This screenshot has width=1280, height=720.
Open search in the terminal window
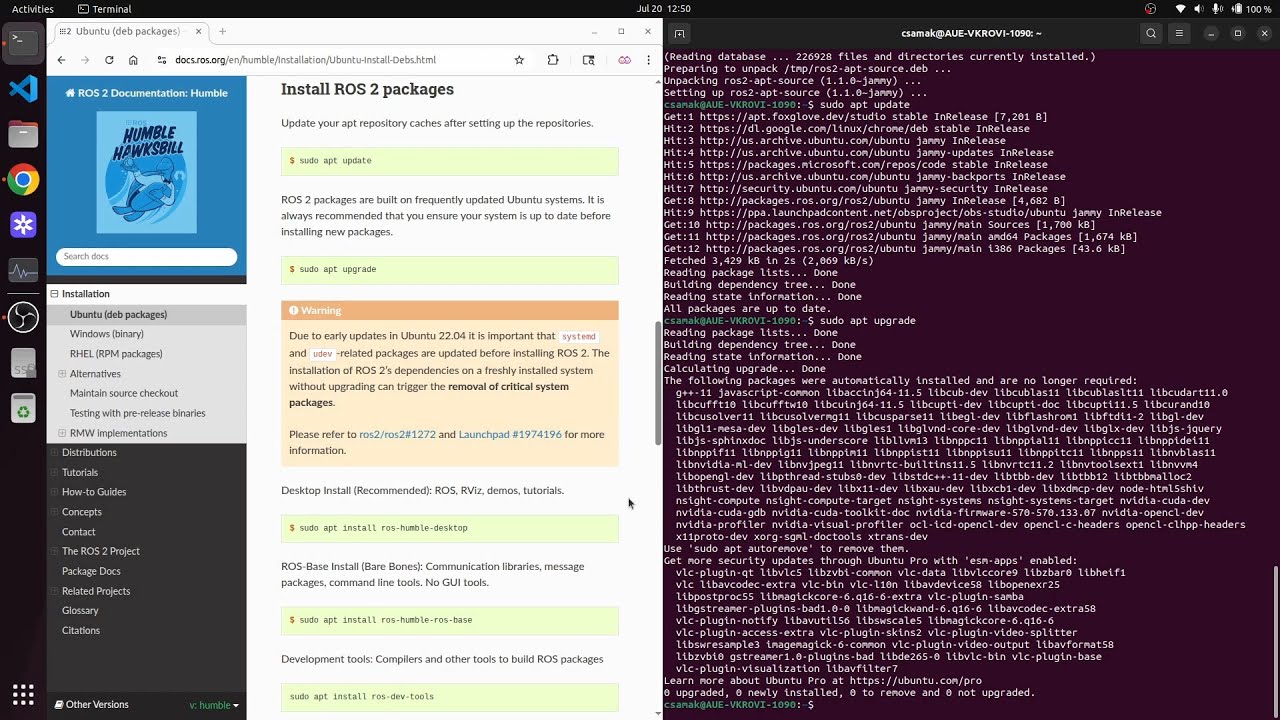pyautogui.click(x=1151, y=33)
